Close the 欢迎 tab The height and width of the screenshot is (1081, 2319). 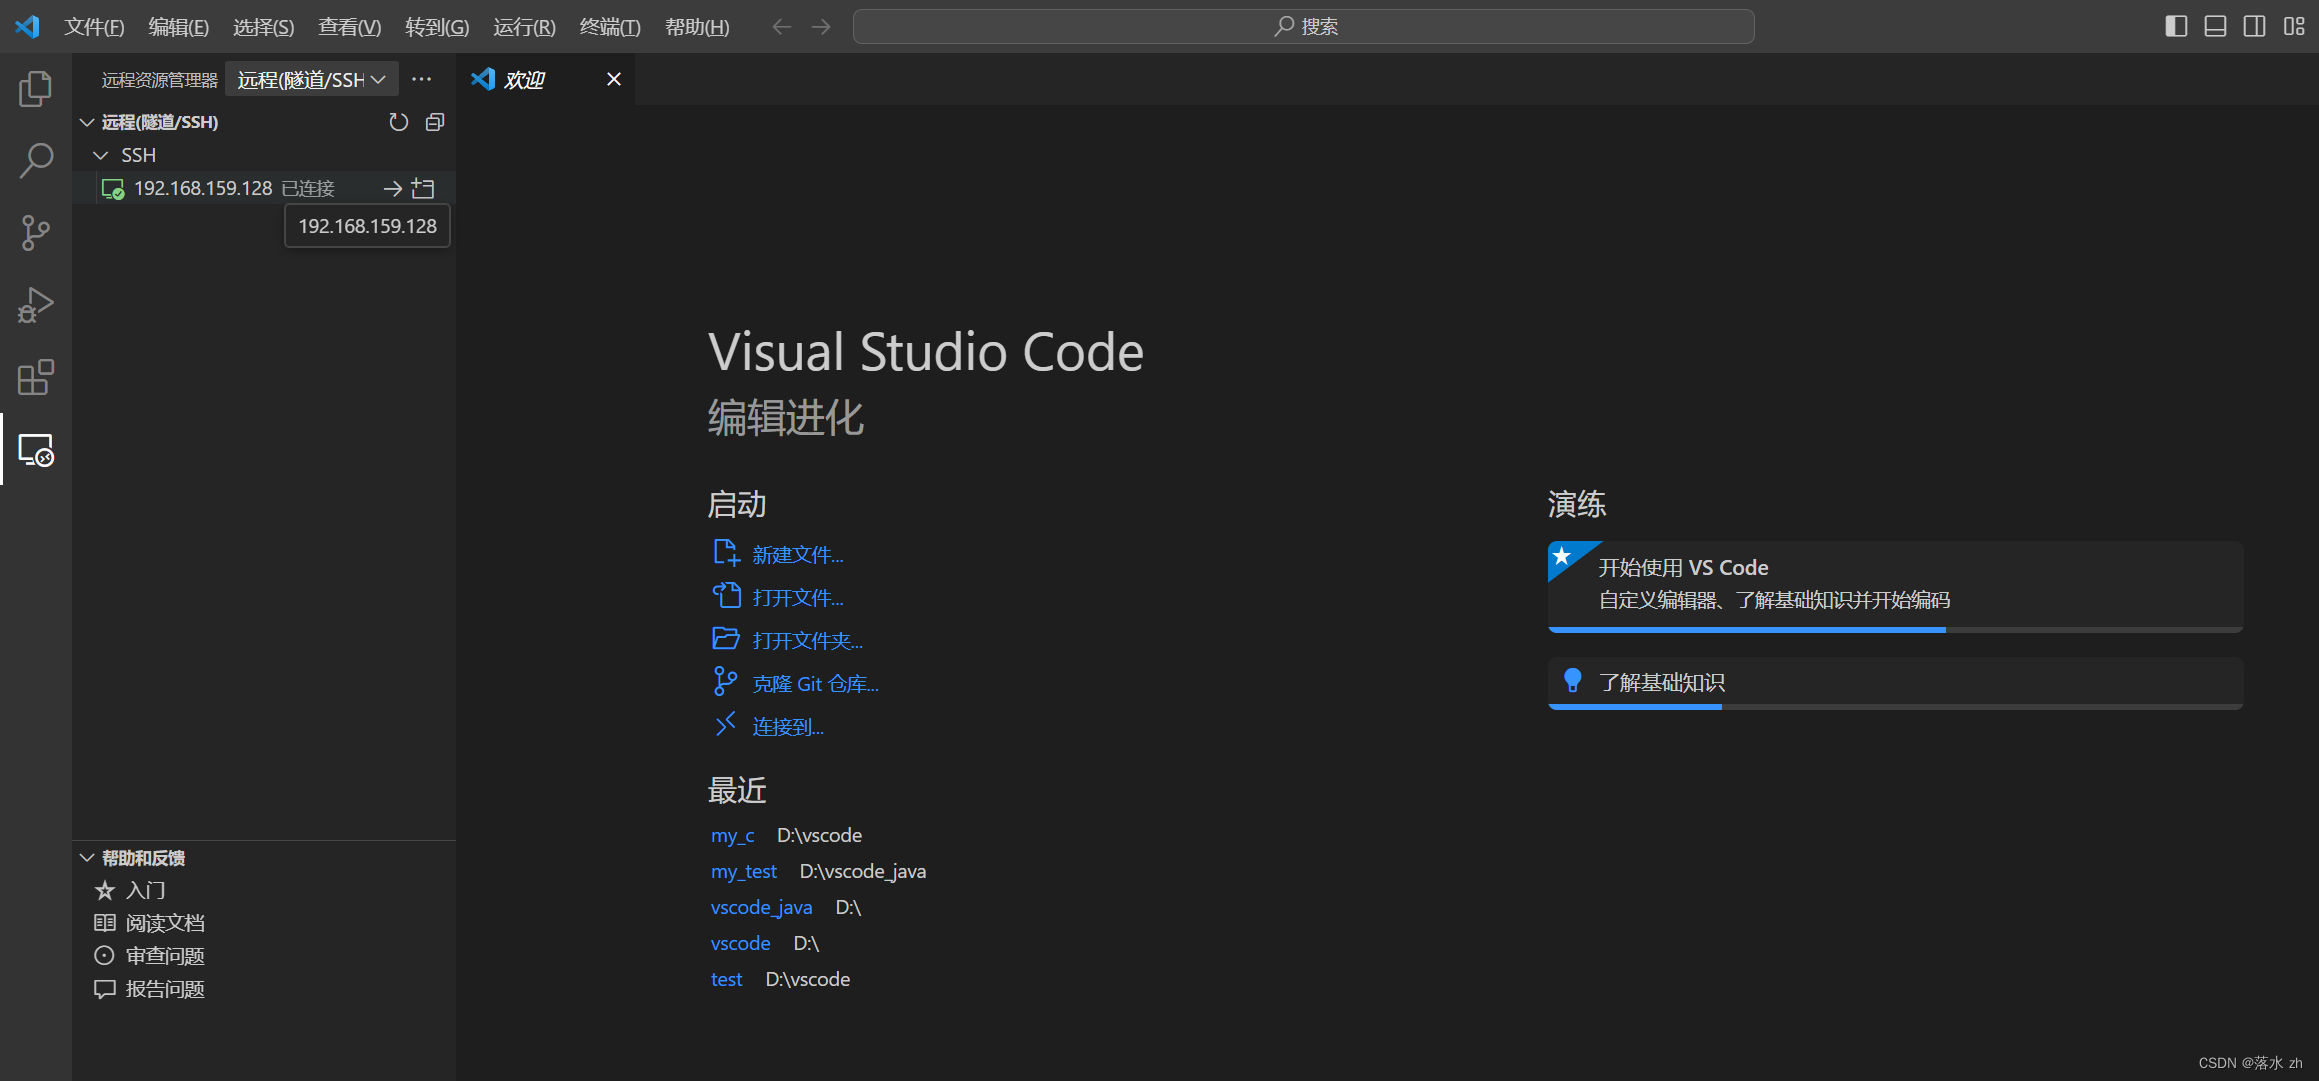(614, 79)
